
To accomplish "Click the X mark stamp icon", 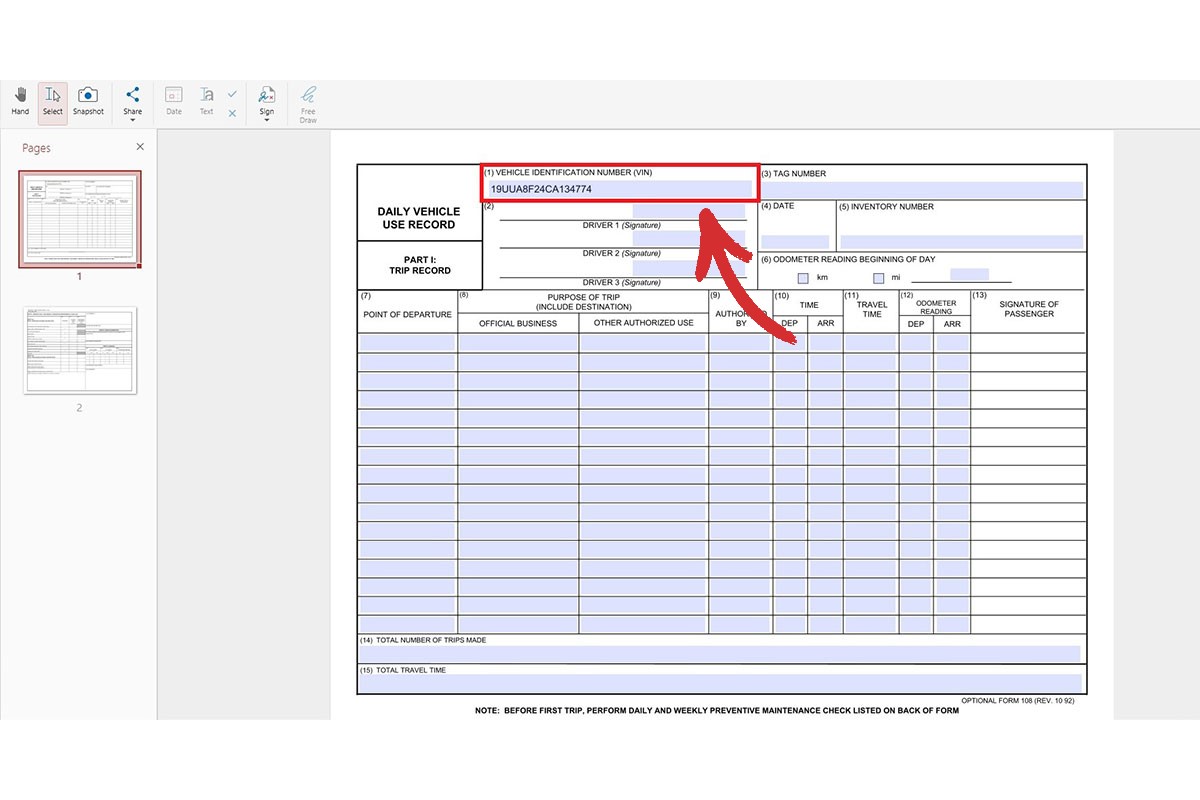I will coord(232,114).
